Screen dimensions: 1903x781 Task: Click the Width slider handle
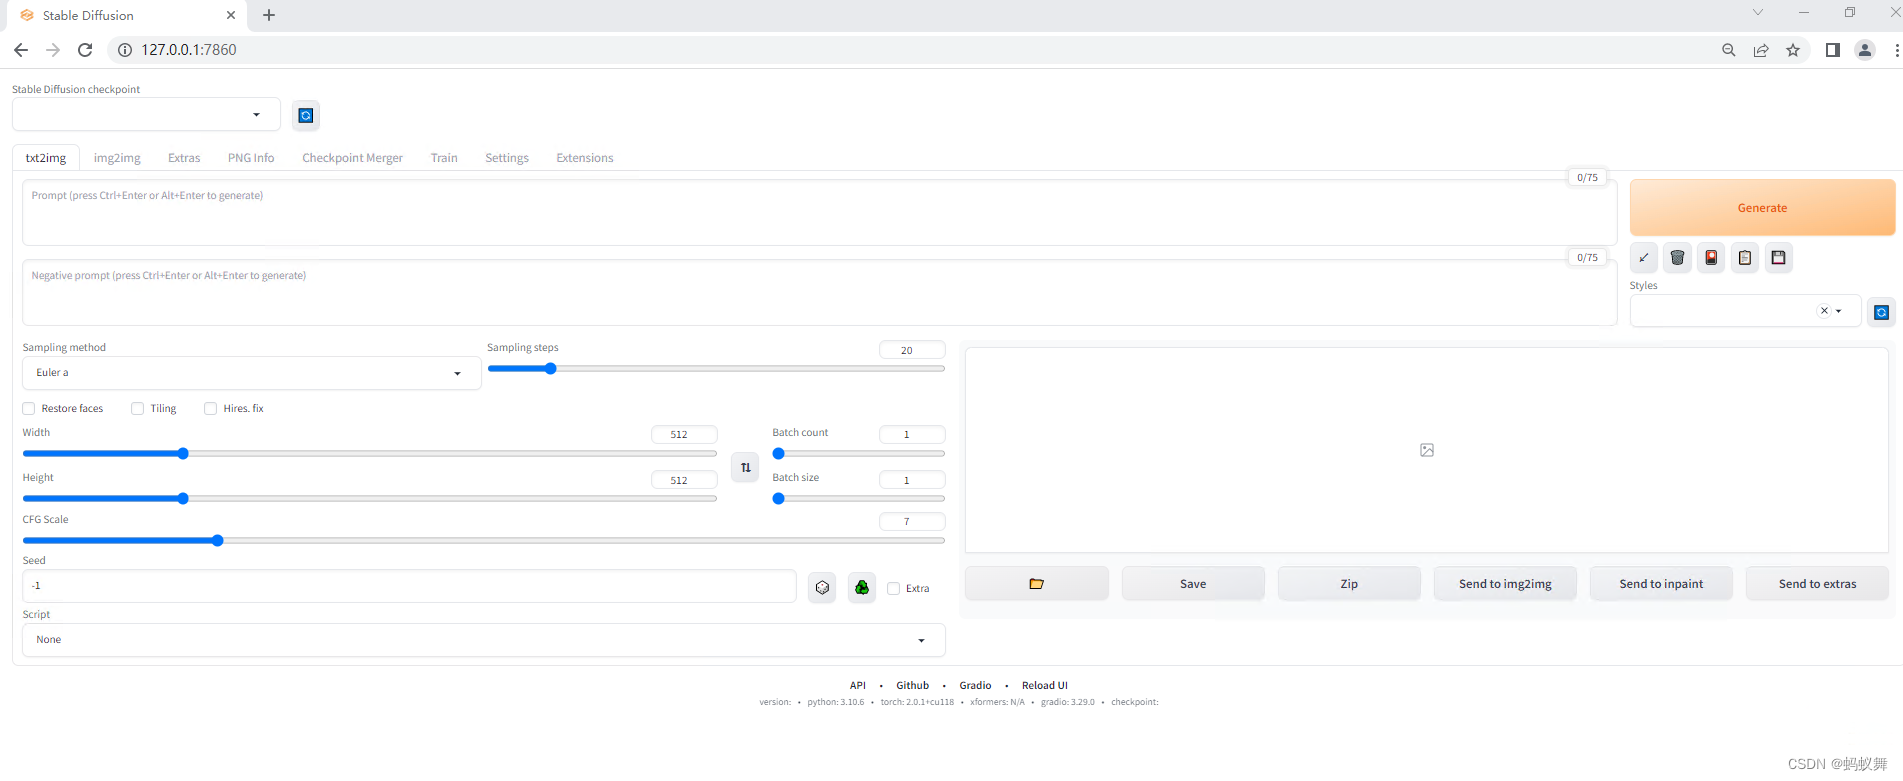point(183,454)
